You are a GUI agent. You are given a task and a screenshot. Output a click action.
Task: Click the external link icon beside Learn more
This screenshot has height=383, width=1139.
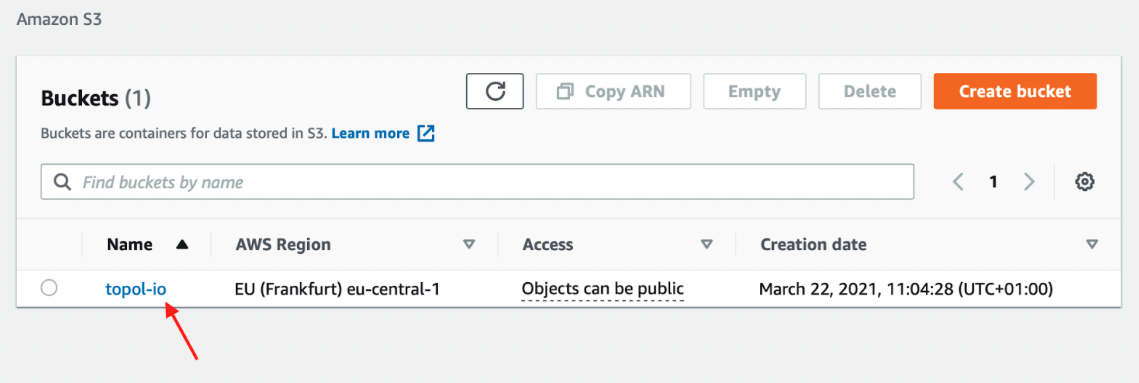[426, 134]
